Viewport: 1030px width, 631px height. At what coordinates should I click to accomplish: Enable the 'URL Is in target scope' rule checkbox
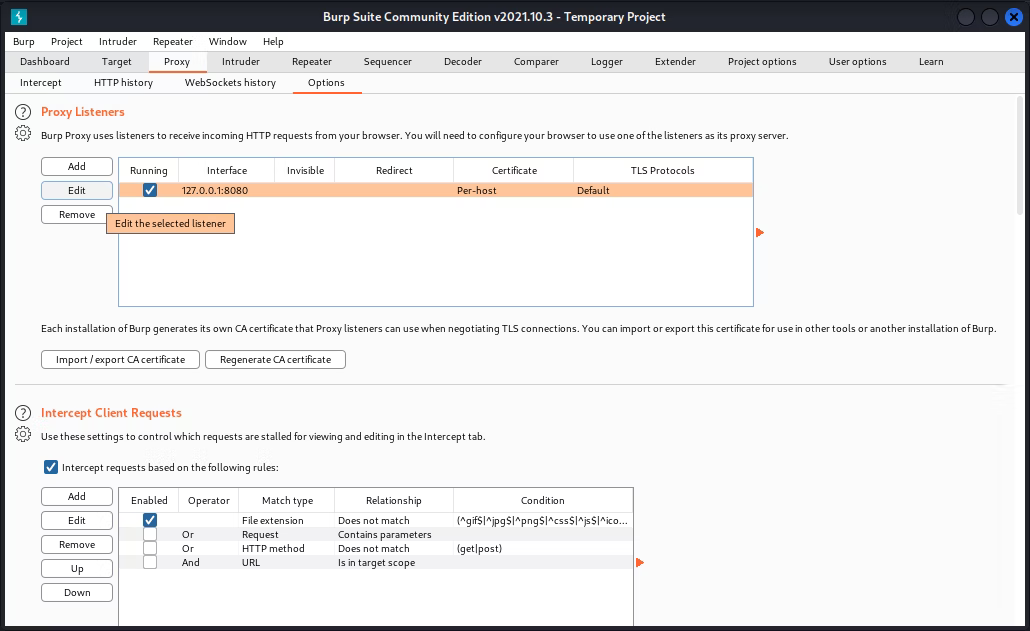[150, 563]
